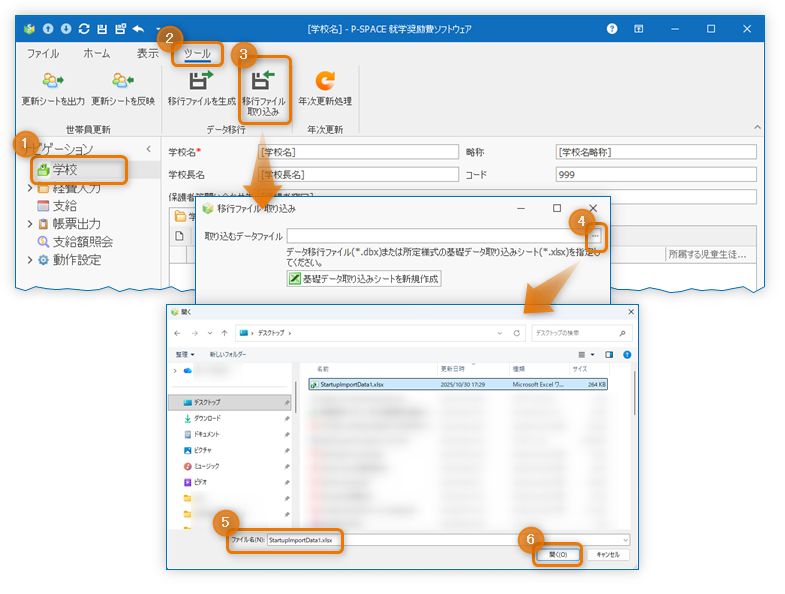Open the ツール ribbon tab
The image size is (785, 594).
point(197,53)
